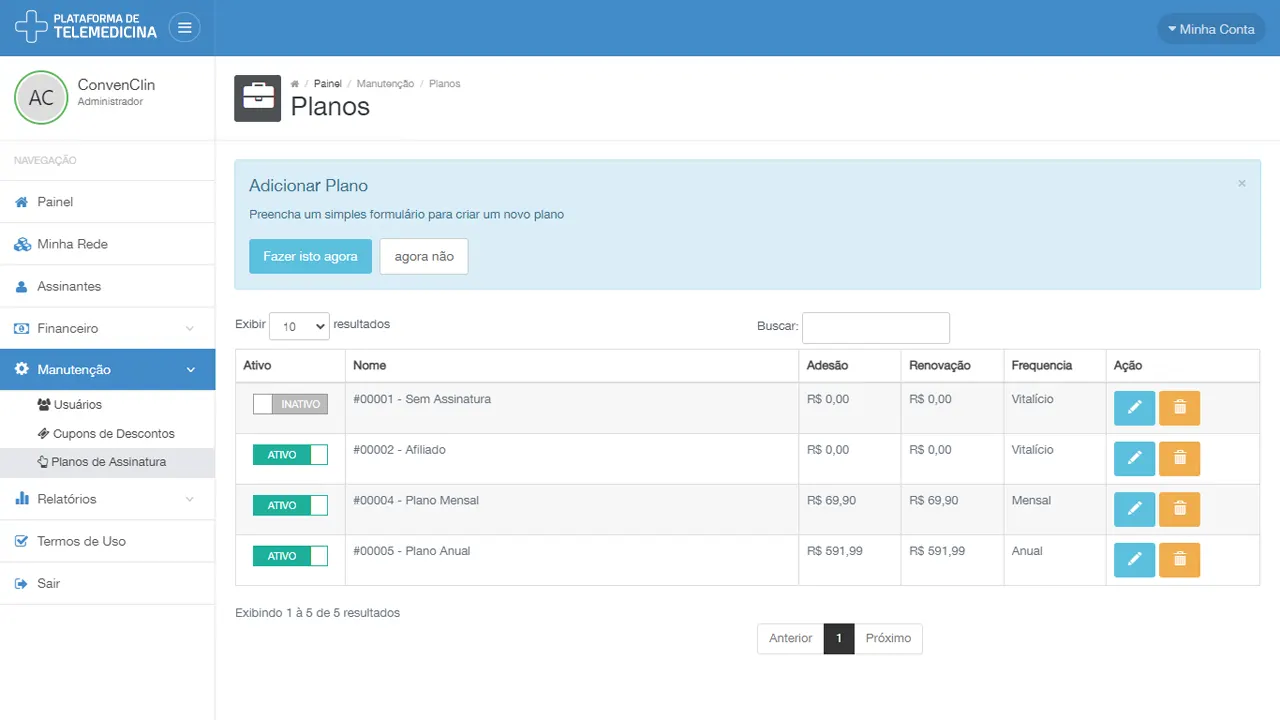Click the Painel breadcrumb link
Image resolution: width=1280 pixels, height=720 pixels.
(327, 84)
